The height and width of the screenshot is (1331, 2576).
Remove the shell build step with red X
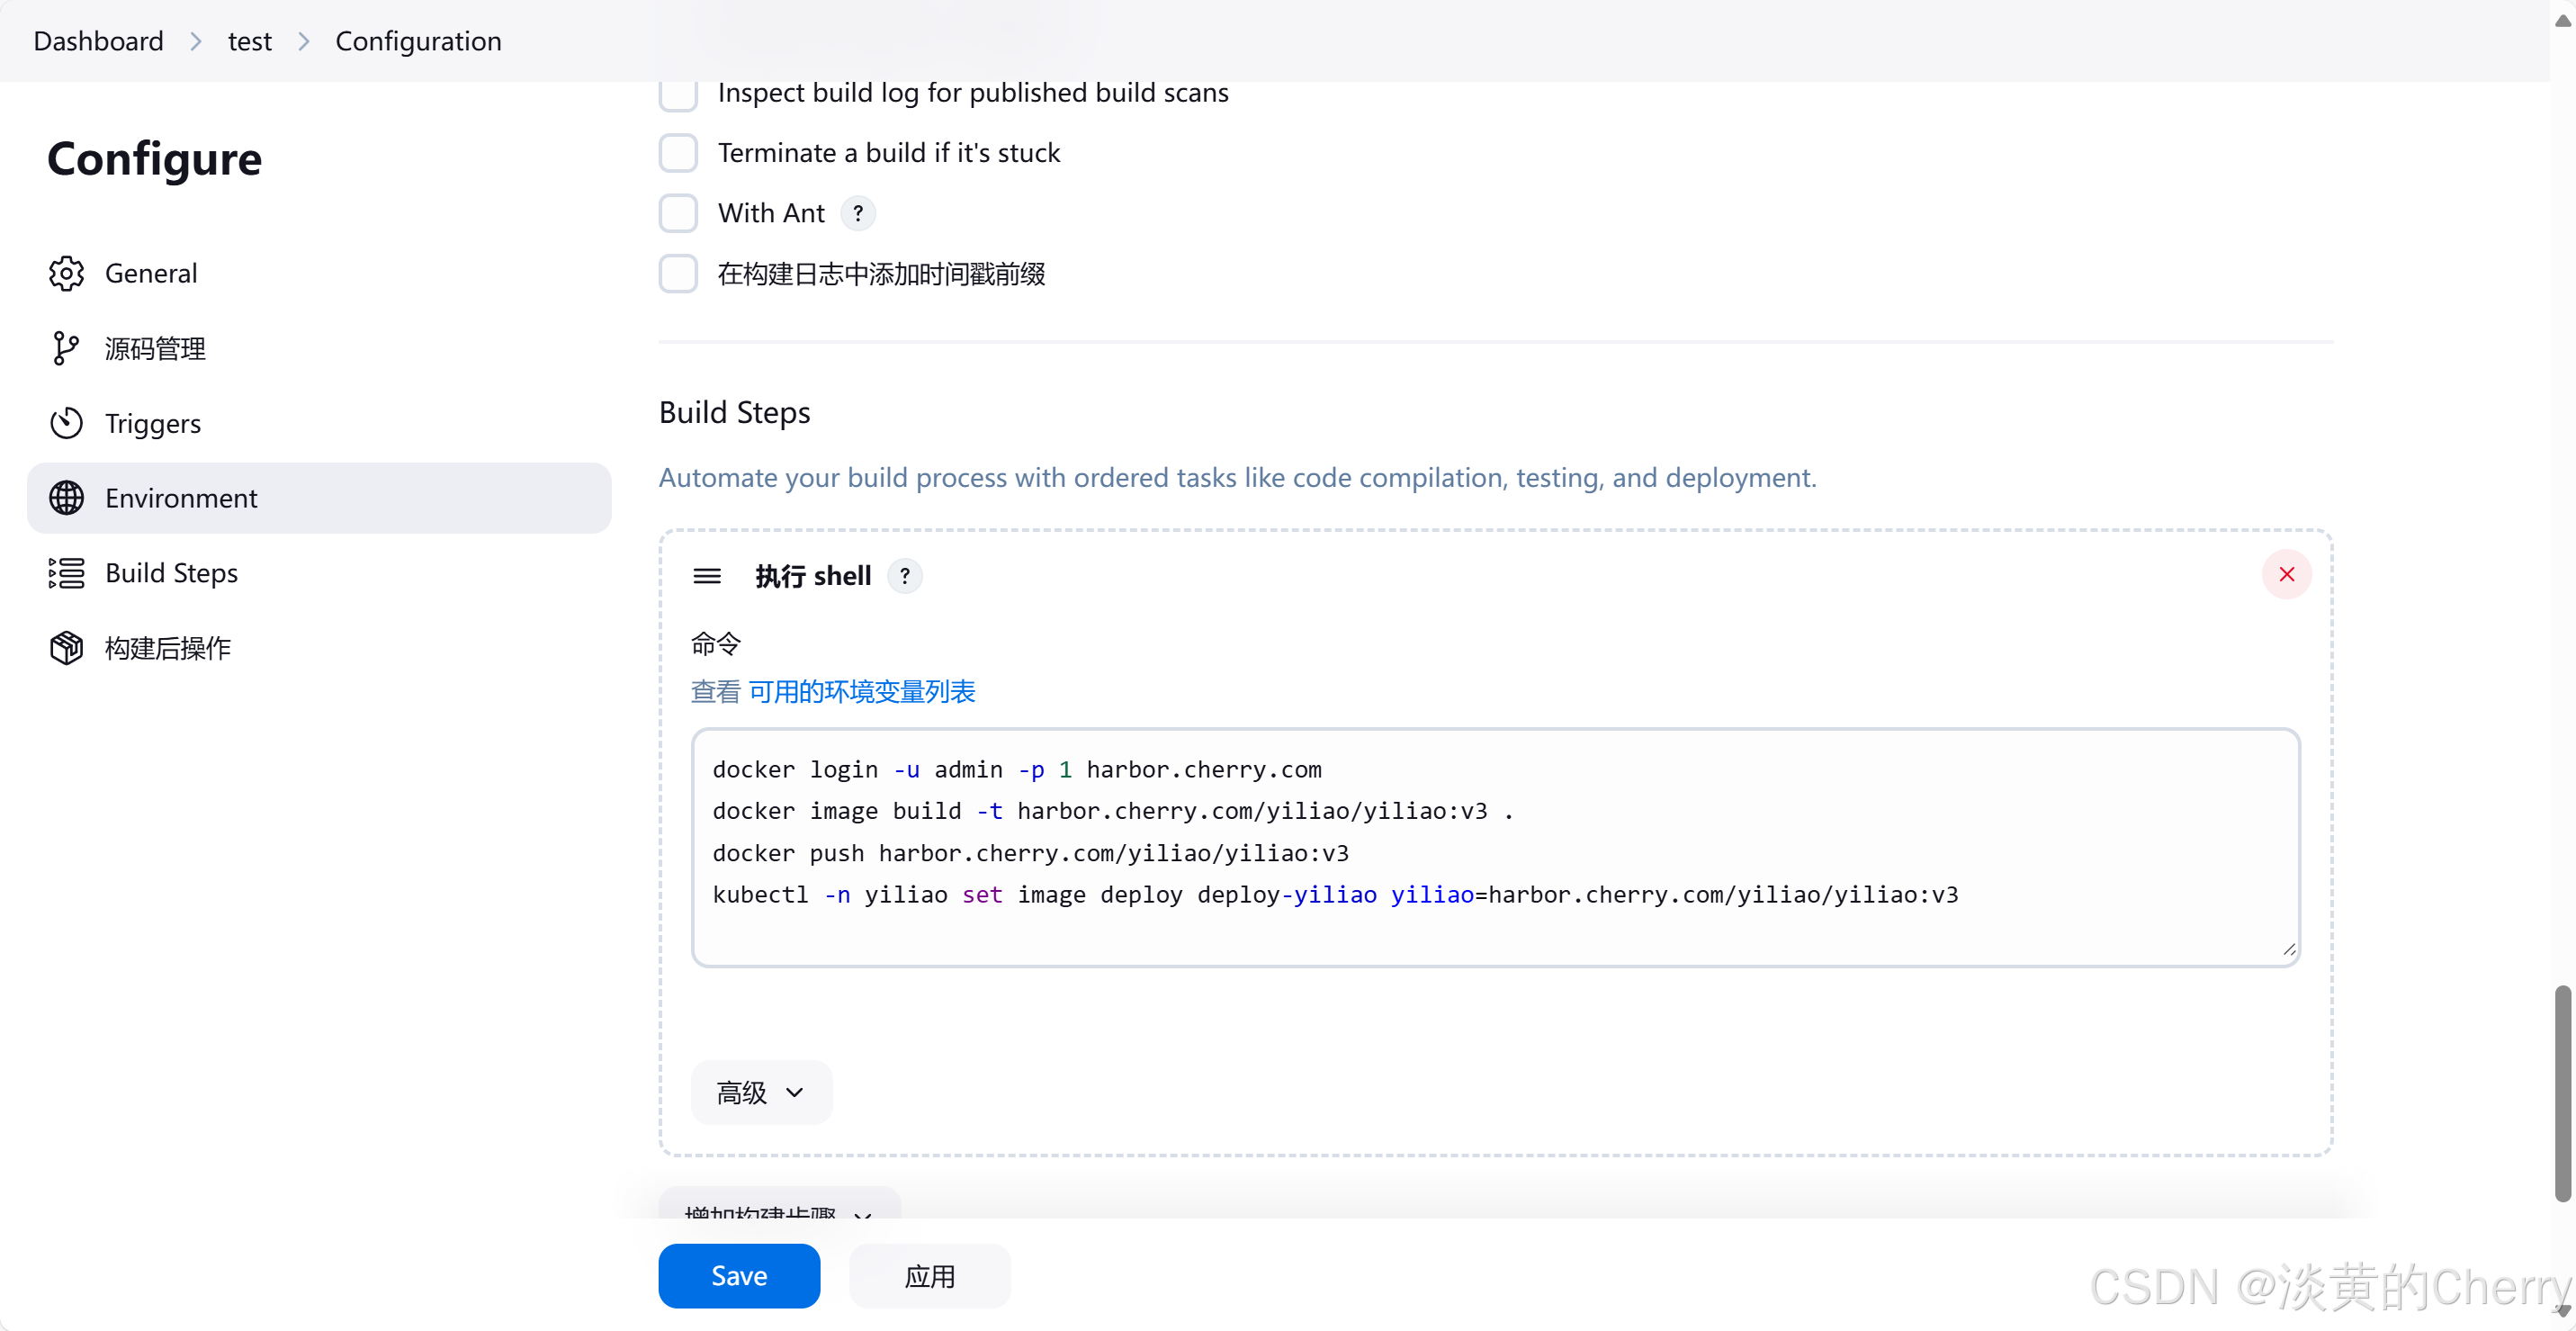point(2286,574)
